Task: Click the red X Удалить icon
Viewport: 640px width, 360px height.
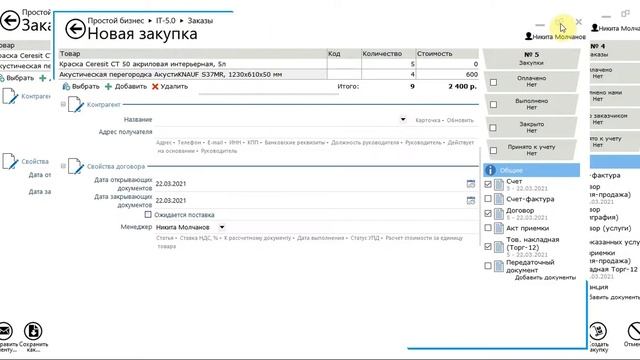Action: (155, 87)
